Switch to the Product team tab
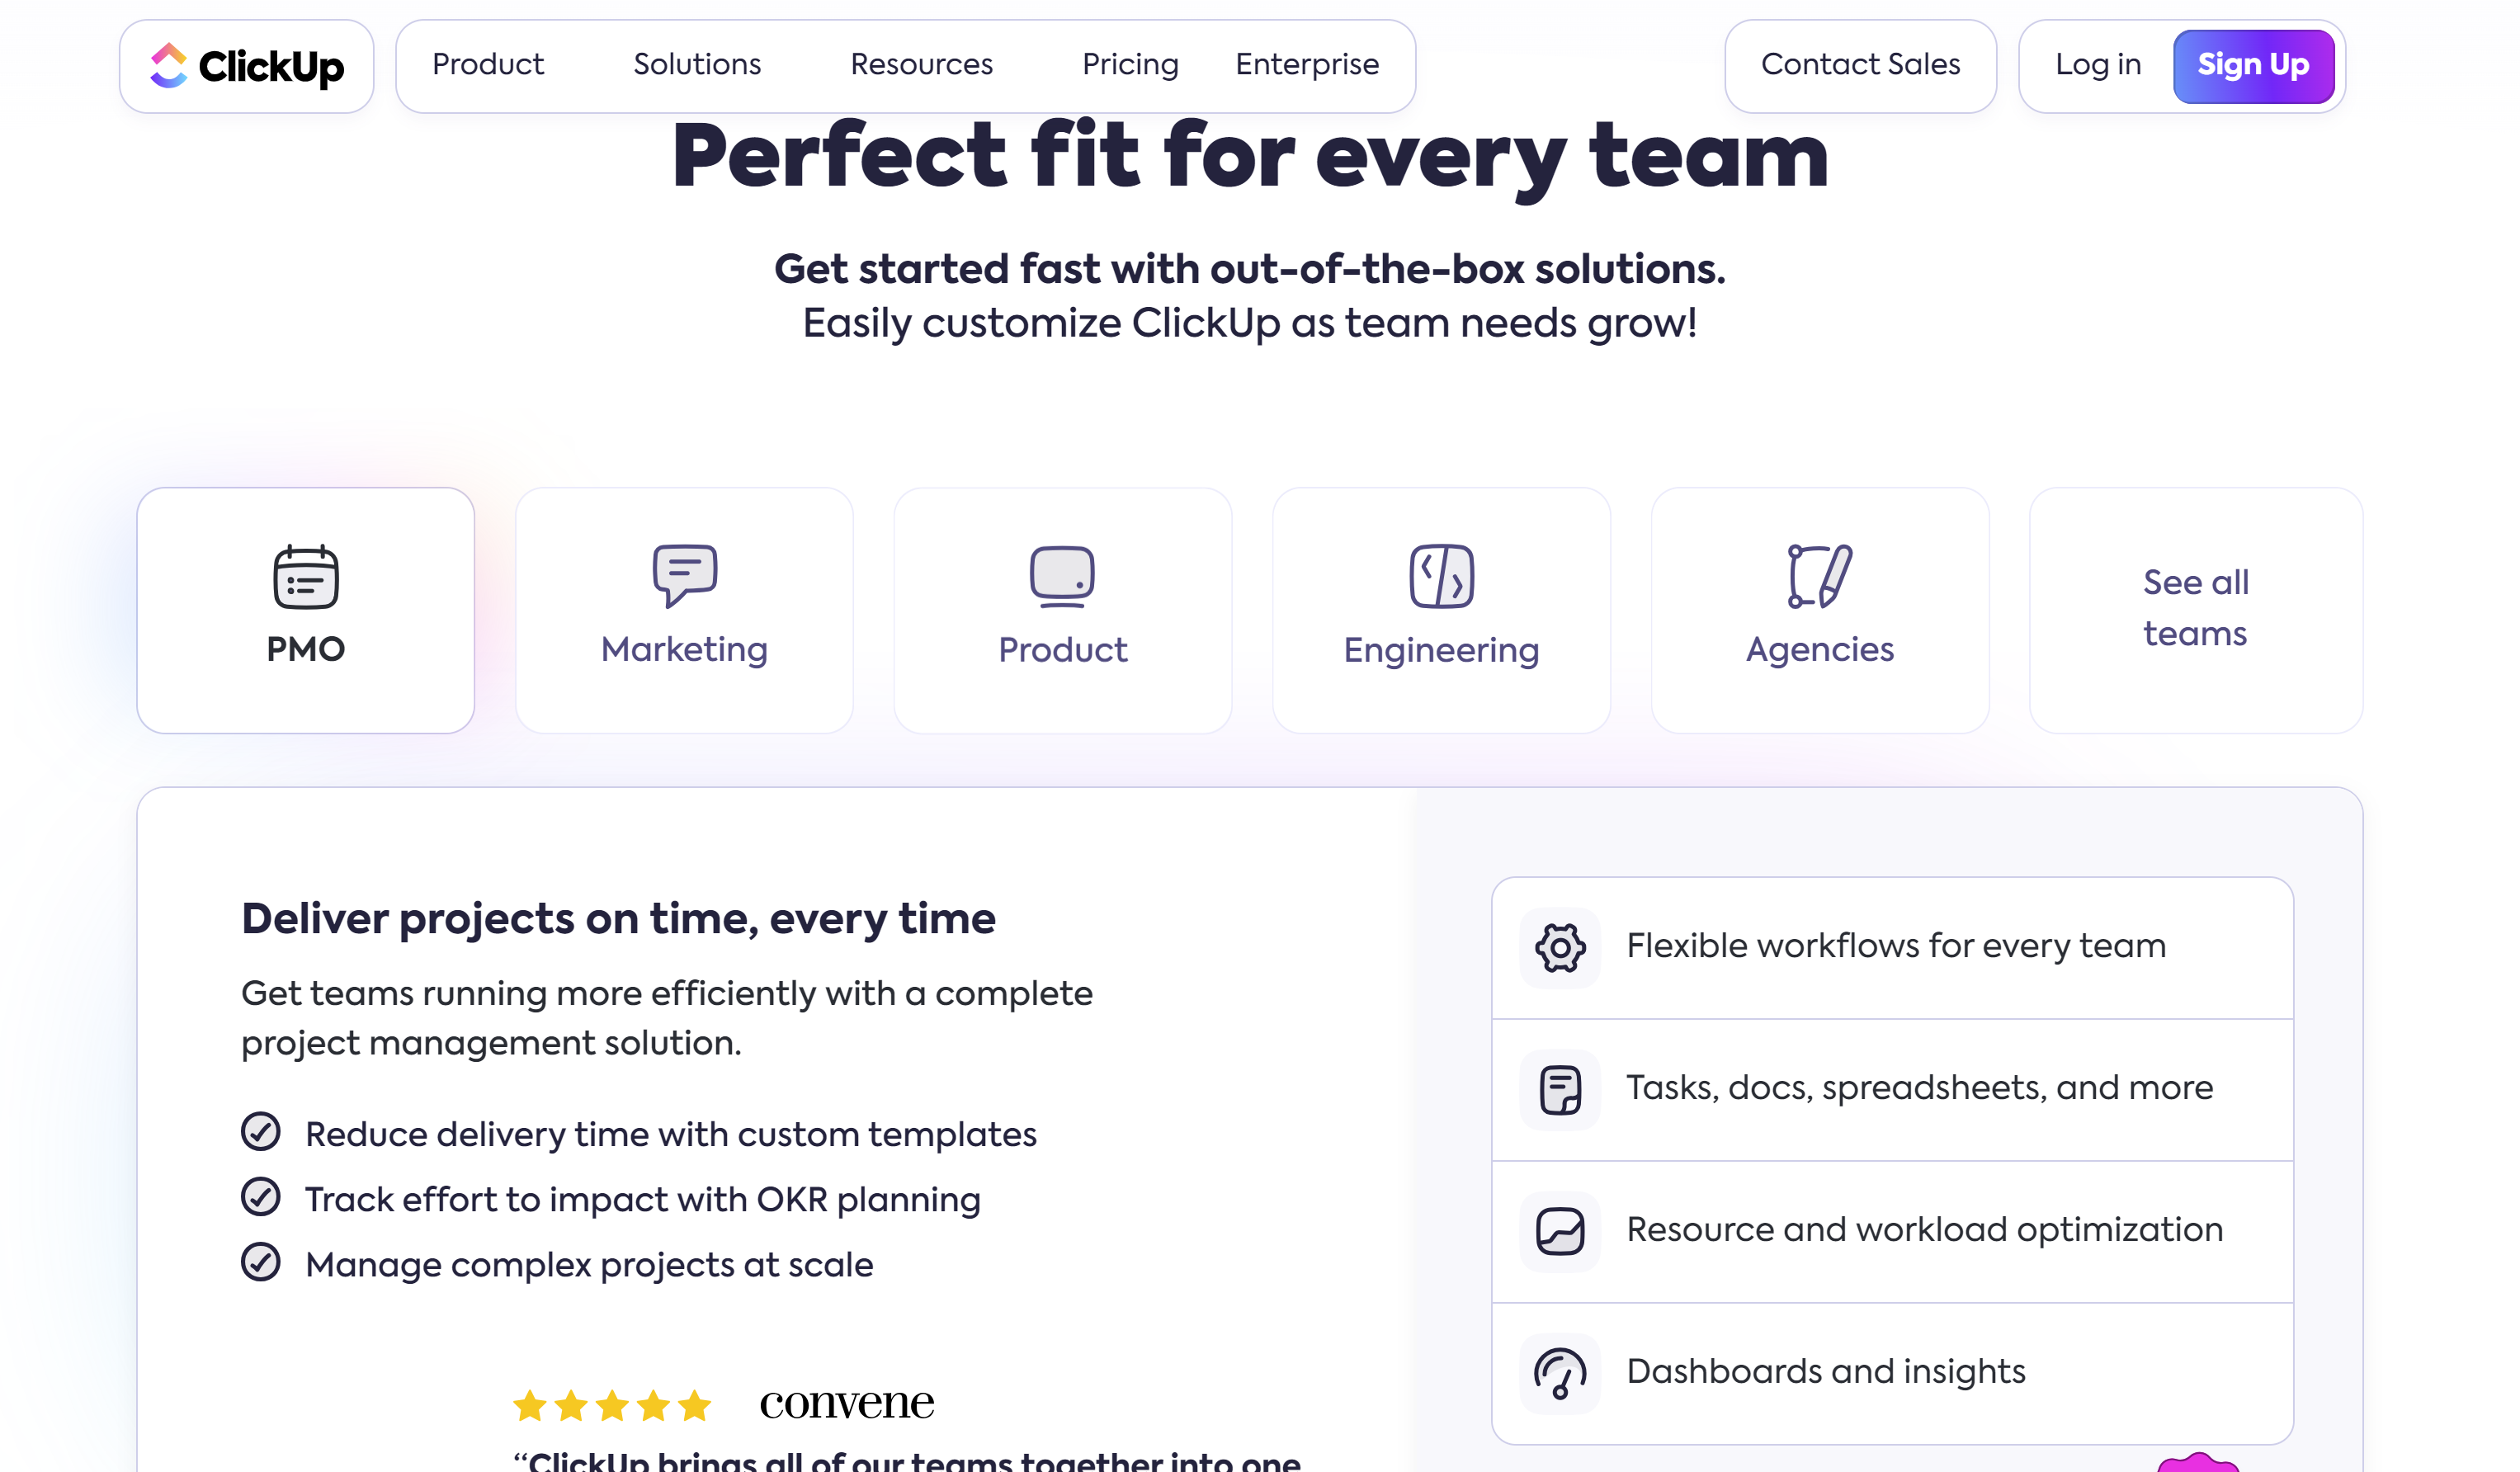This screenshot has height=1472, width=2520. pyautogui.click(x=1062, y=610)
